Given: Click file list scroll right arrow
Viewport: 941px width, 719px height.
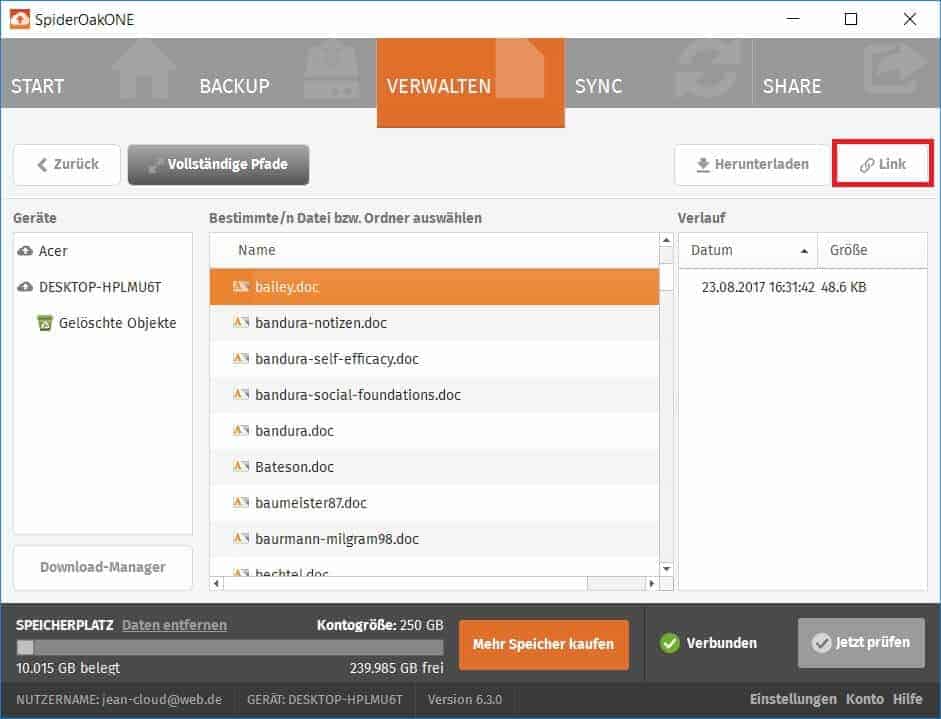Looking at the screenshot, I should coord(652,583).
